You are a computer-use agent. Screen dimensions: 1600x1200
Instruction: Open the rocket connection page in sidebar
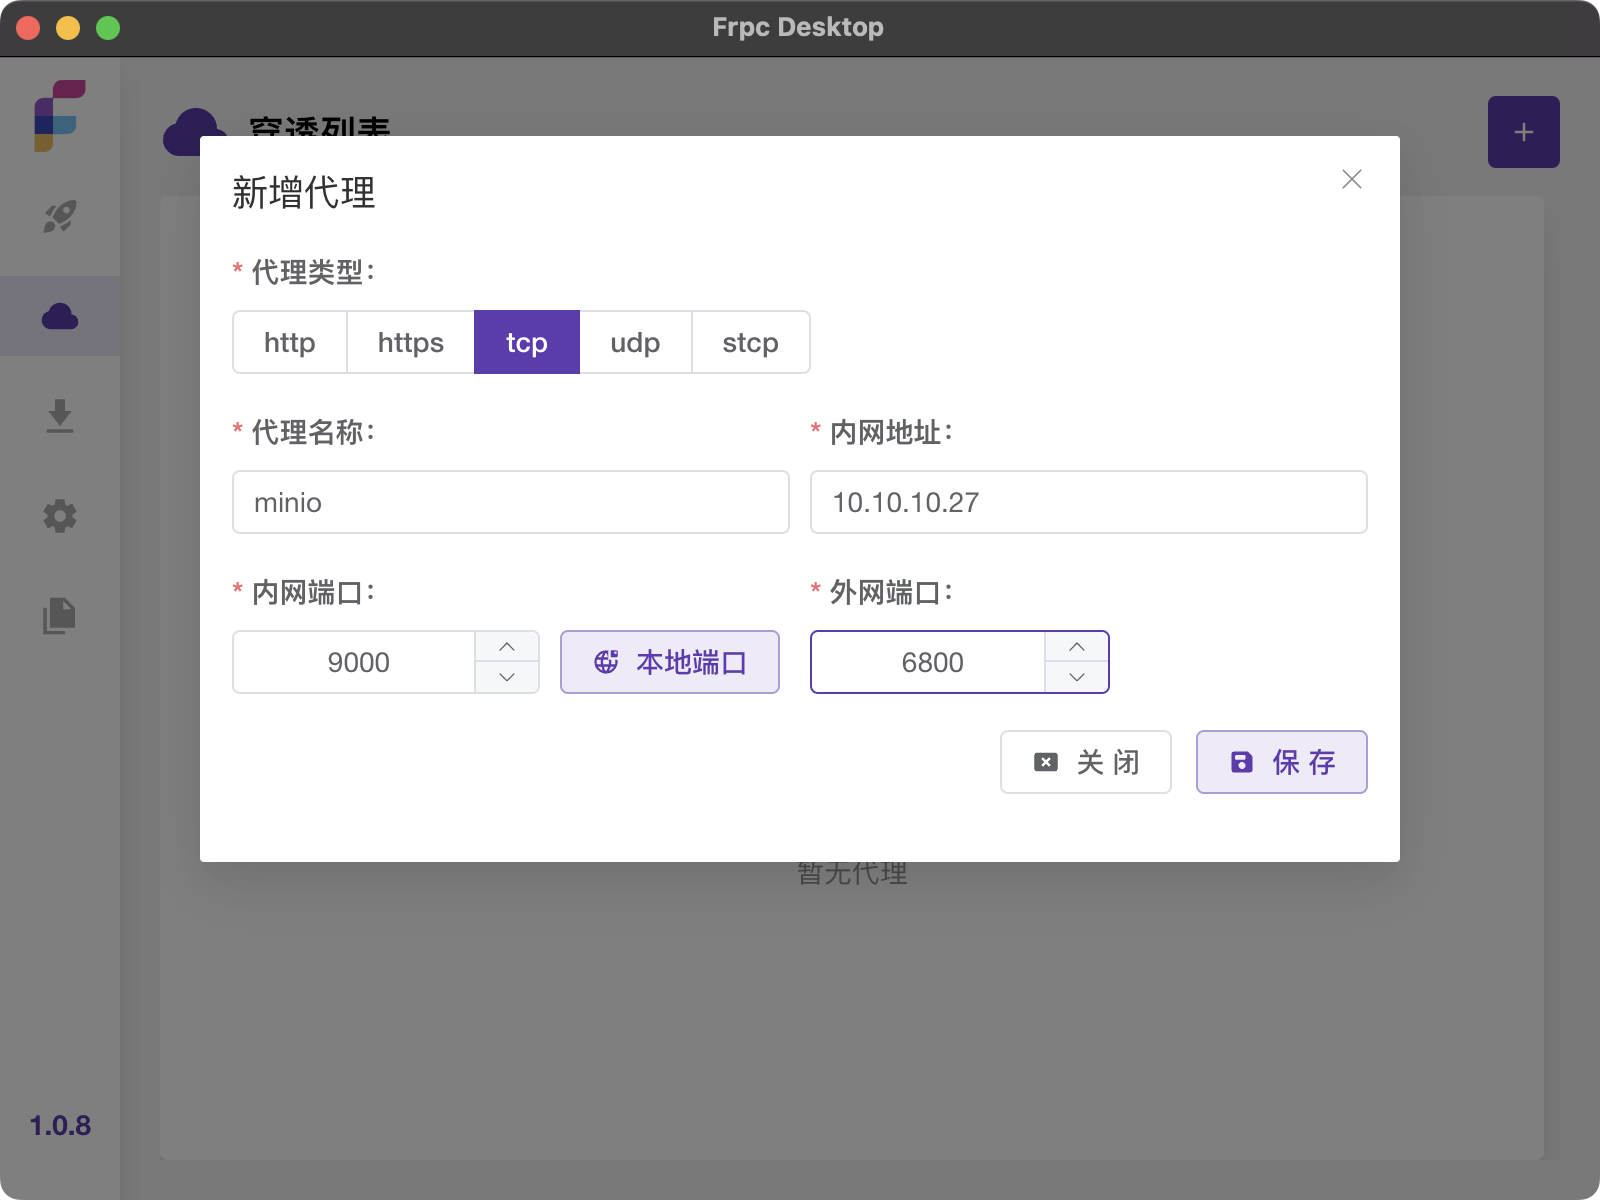tap(60, 216)
